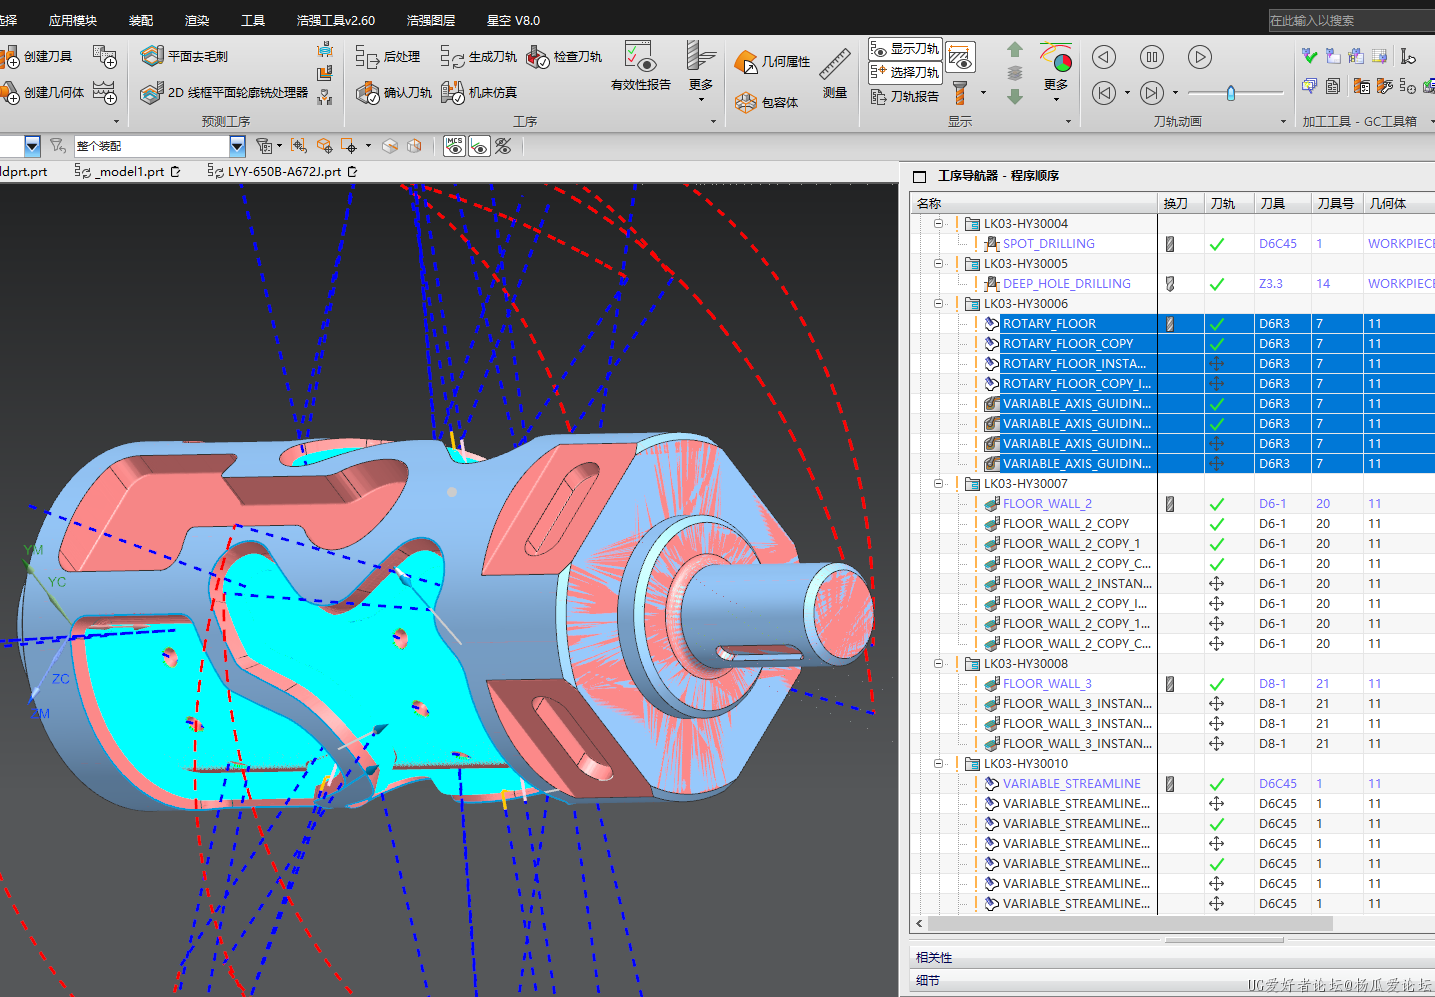Image resolution: width=1435 pixels, height=997 pixels.
Task: Toggle the 工序导航器 panel checkbox
Action: 919,176
